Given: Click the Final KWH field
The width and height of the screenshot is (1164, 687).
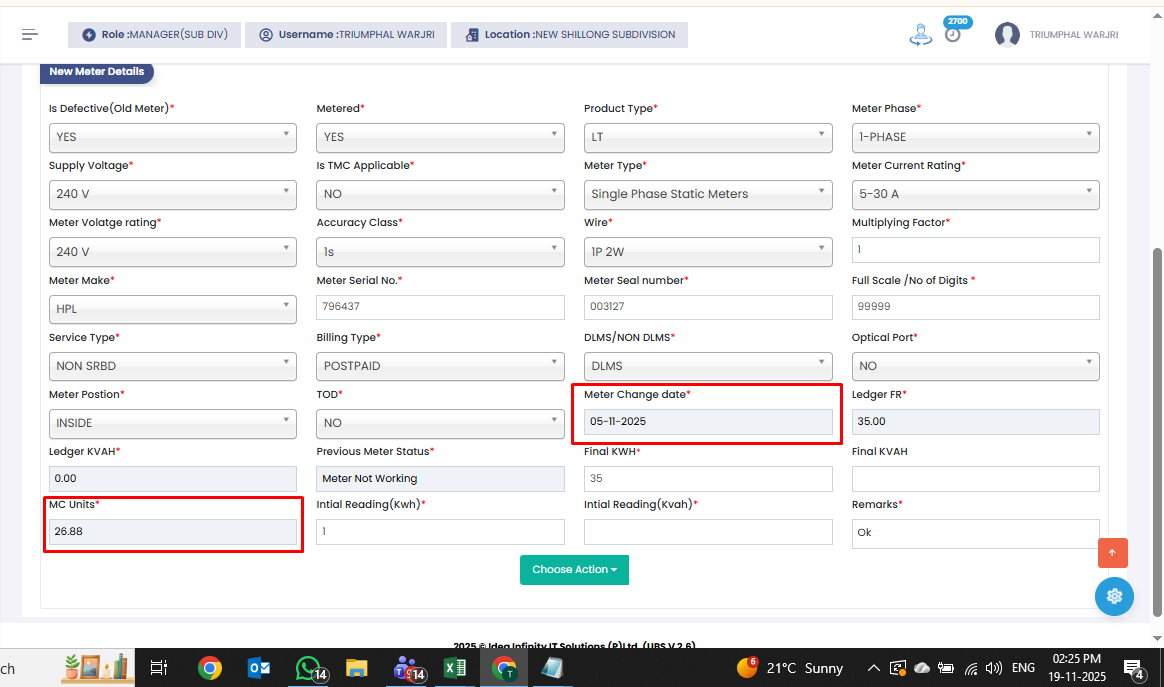Looking at the screenshot, I should pyautogui.click(x=708, y=479).
